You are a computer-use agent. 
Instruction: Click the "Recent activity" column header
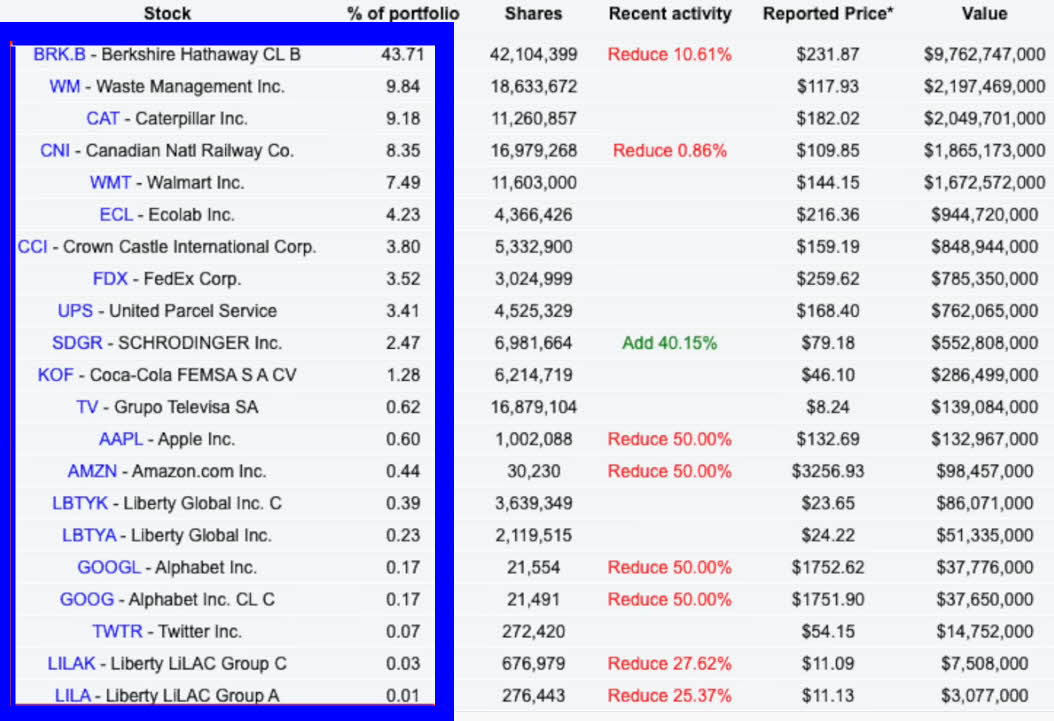click(x=670, y=14)
